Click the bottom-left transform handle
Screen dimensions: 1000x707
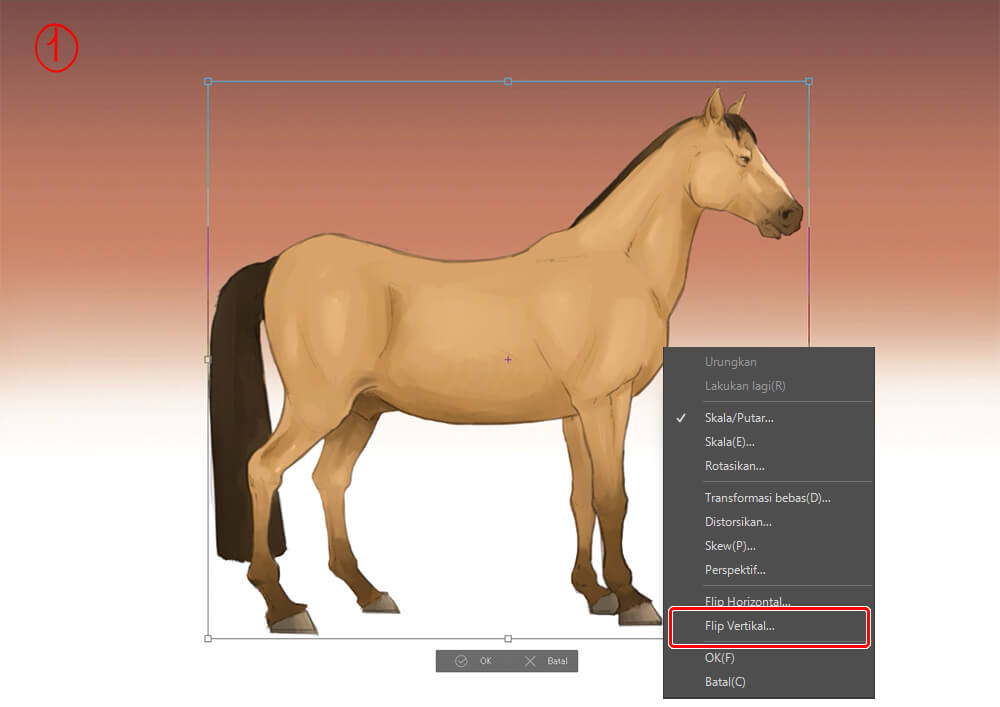(208, 637)
